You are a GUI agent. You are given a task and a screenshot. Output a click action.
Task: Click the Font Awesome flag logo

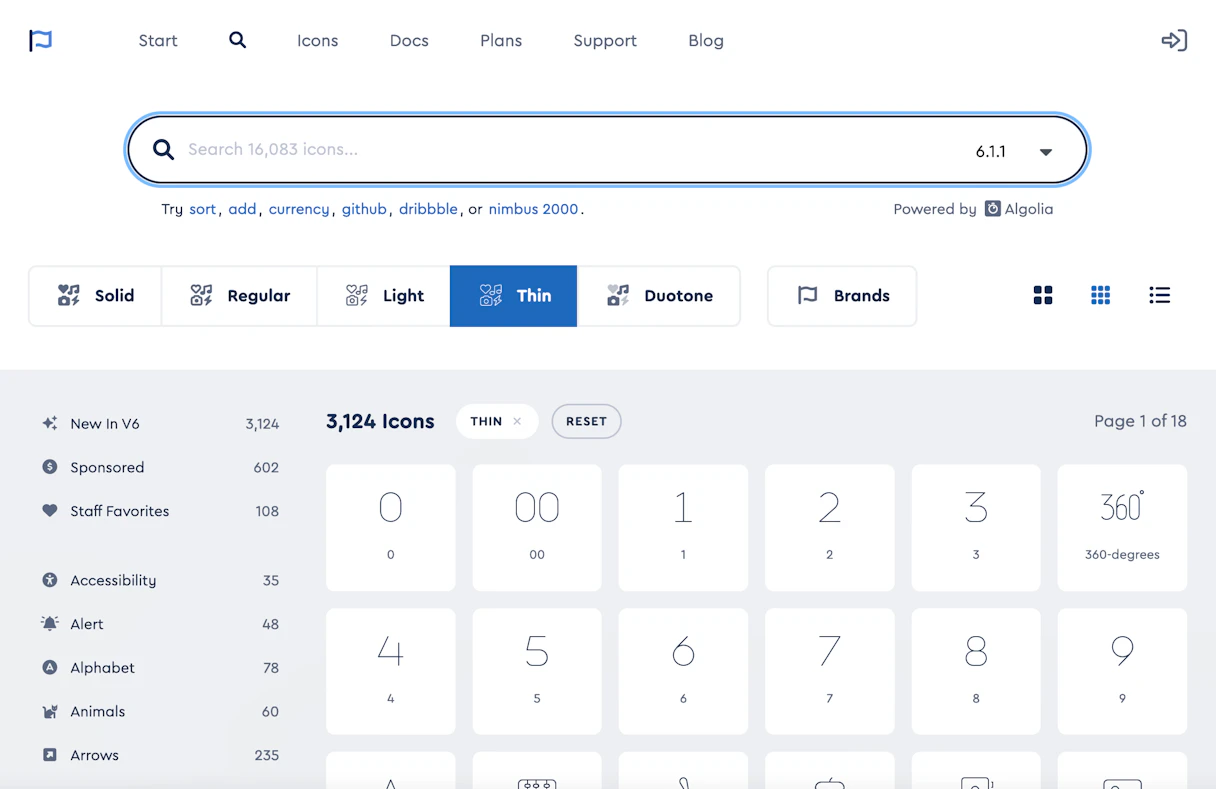[40, 40]
